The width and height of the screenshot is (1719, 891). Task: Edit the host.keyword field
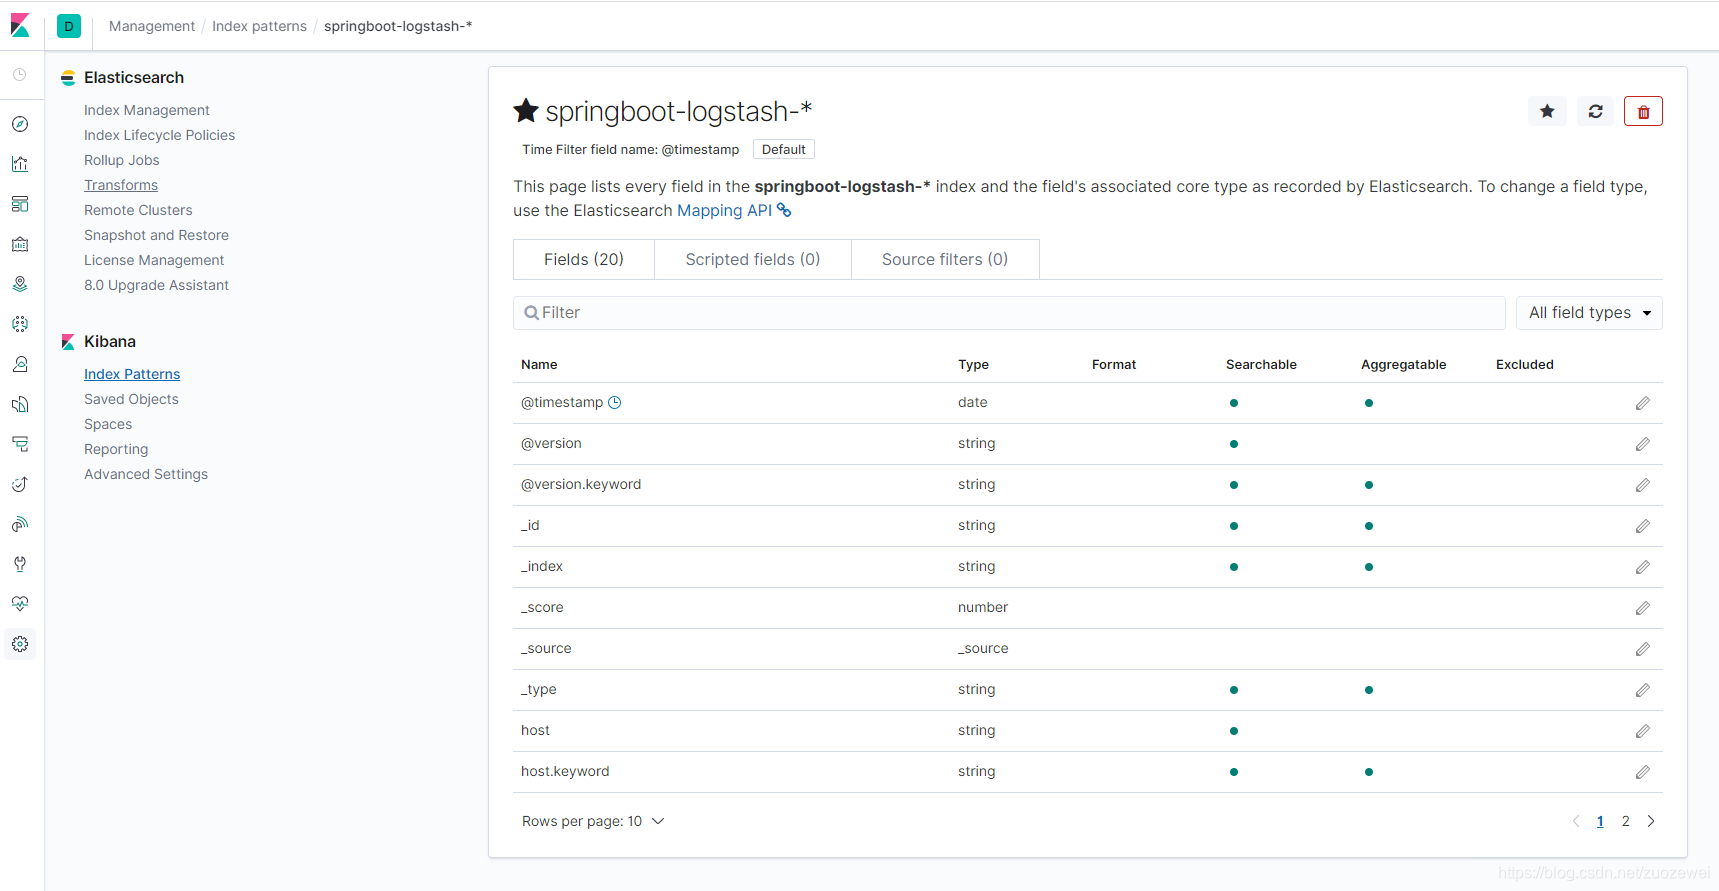1642,772
